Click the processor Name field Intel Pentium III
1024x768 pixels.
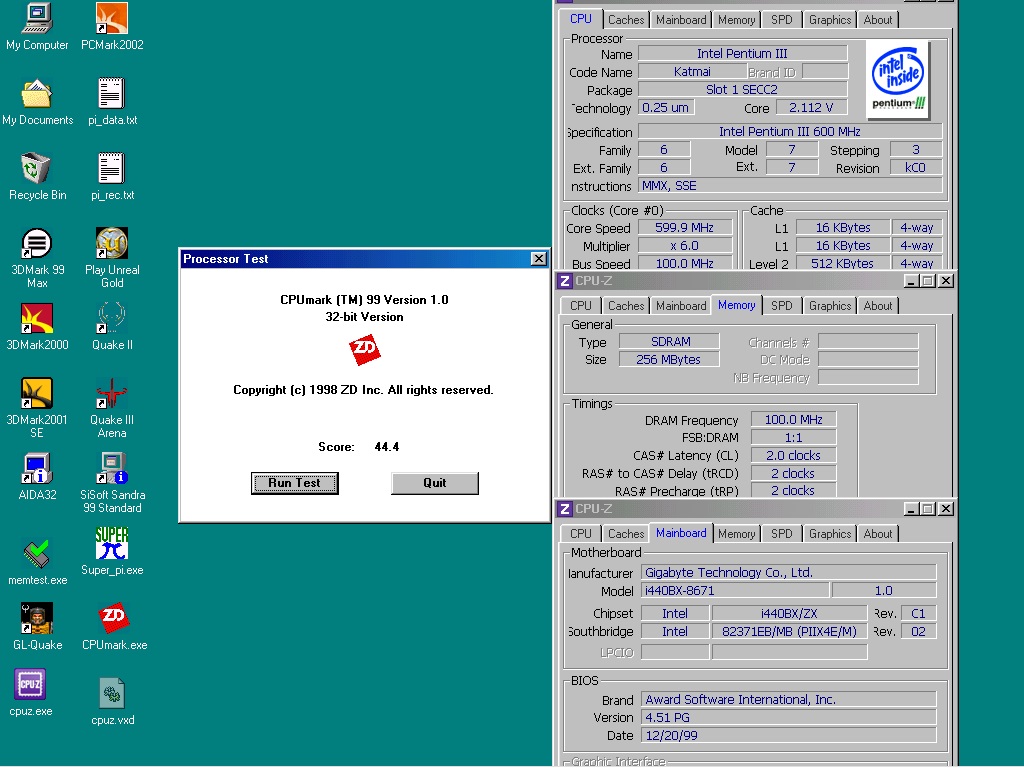coord(743,54)
